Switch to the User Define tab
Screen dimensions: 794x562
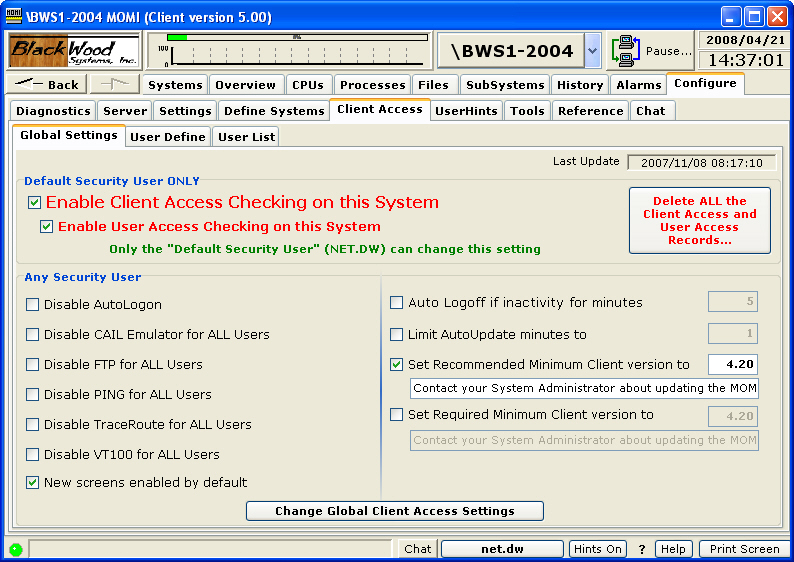pos(168,137)
